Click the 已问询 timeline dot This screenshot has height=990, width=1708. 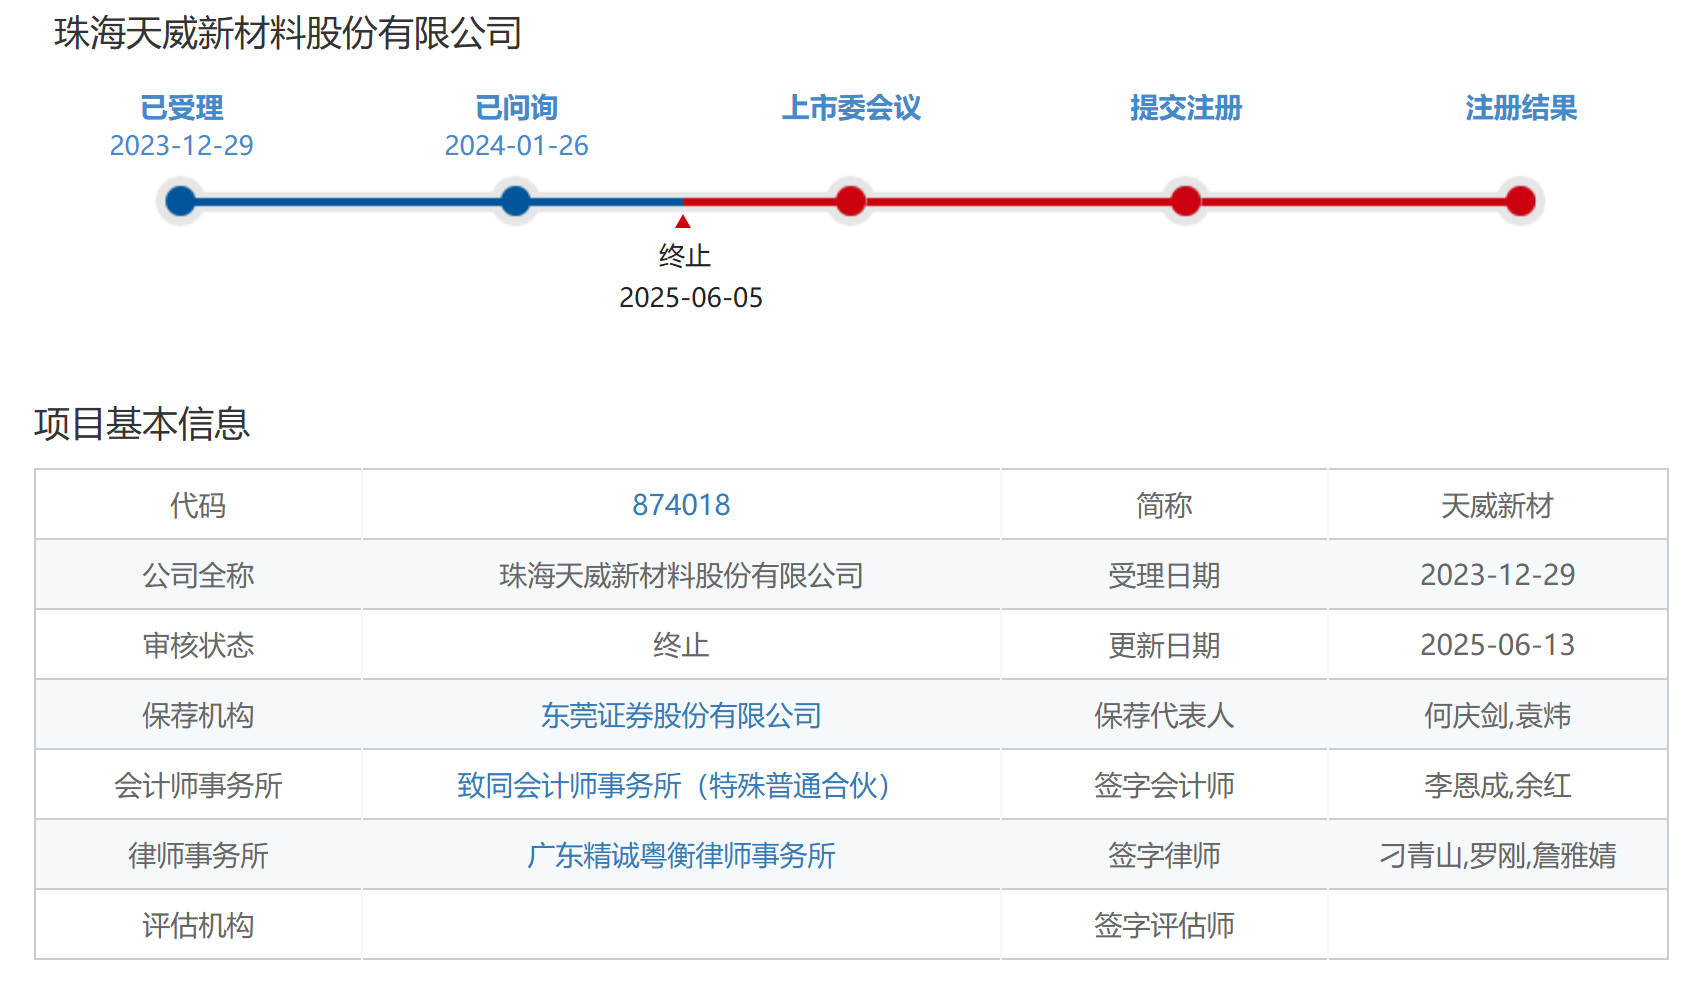click(516, 201)
